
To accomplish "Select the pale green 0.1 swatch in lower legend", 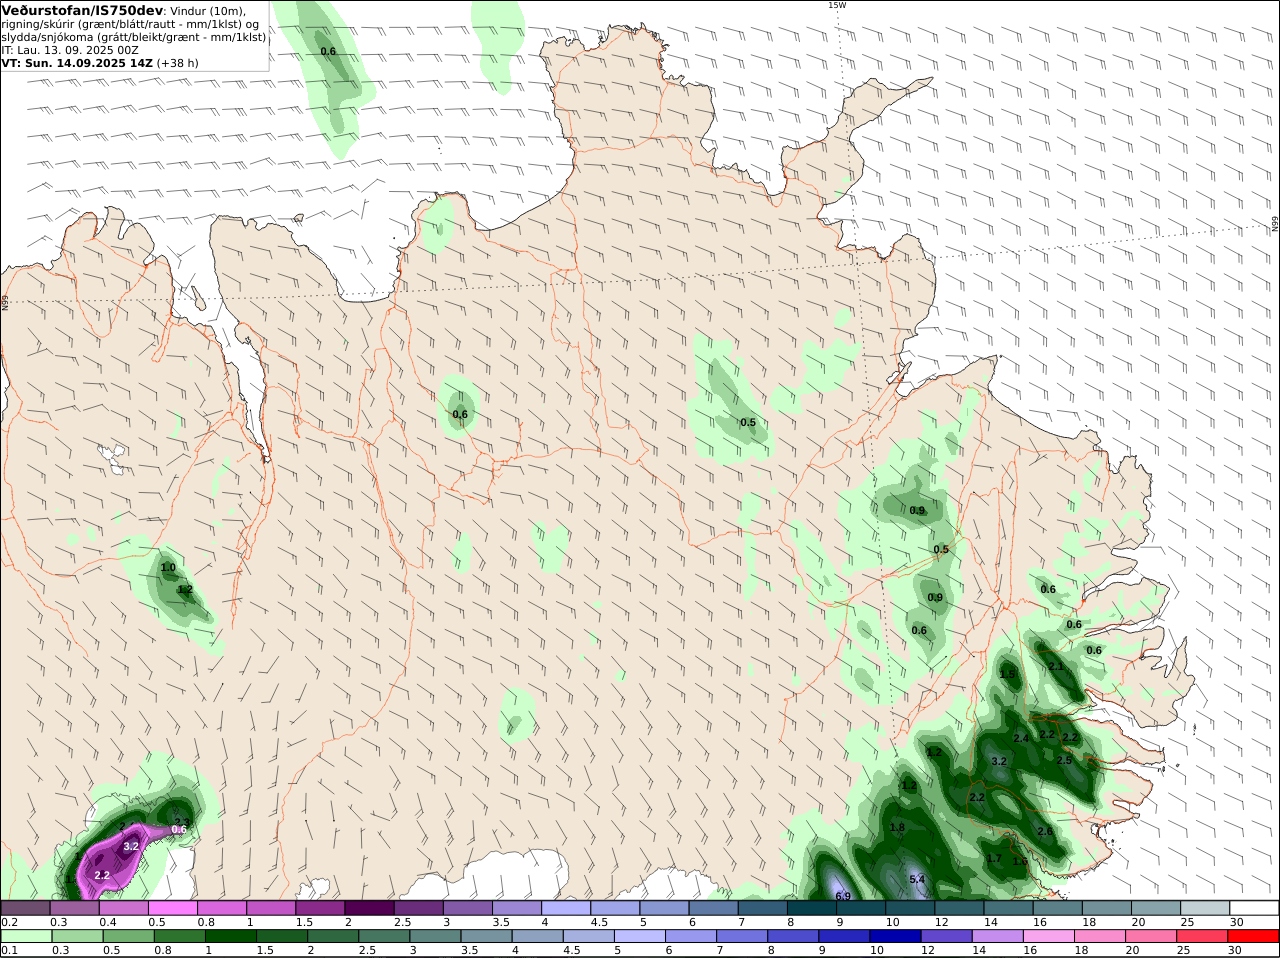I will [x=25, y=936].
